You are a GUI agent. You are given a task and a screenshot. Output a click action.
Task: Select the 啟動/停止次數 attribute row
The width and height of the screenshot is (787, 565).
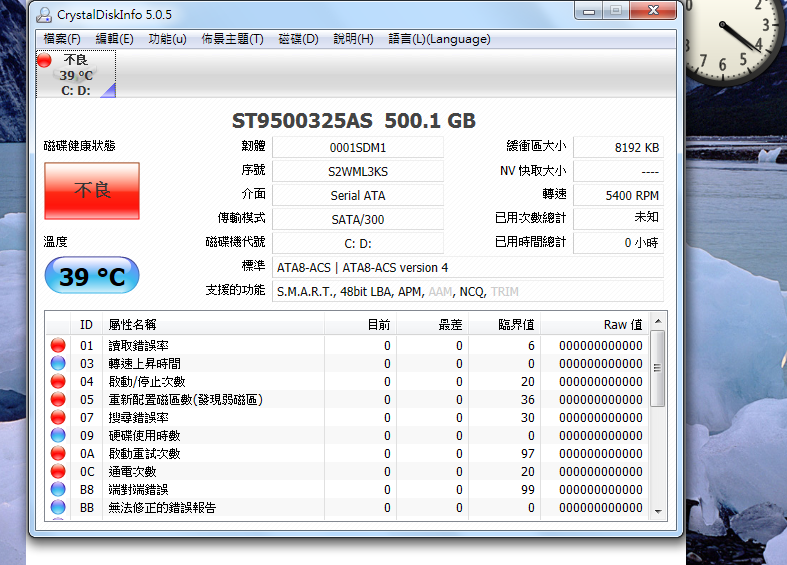347,381
